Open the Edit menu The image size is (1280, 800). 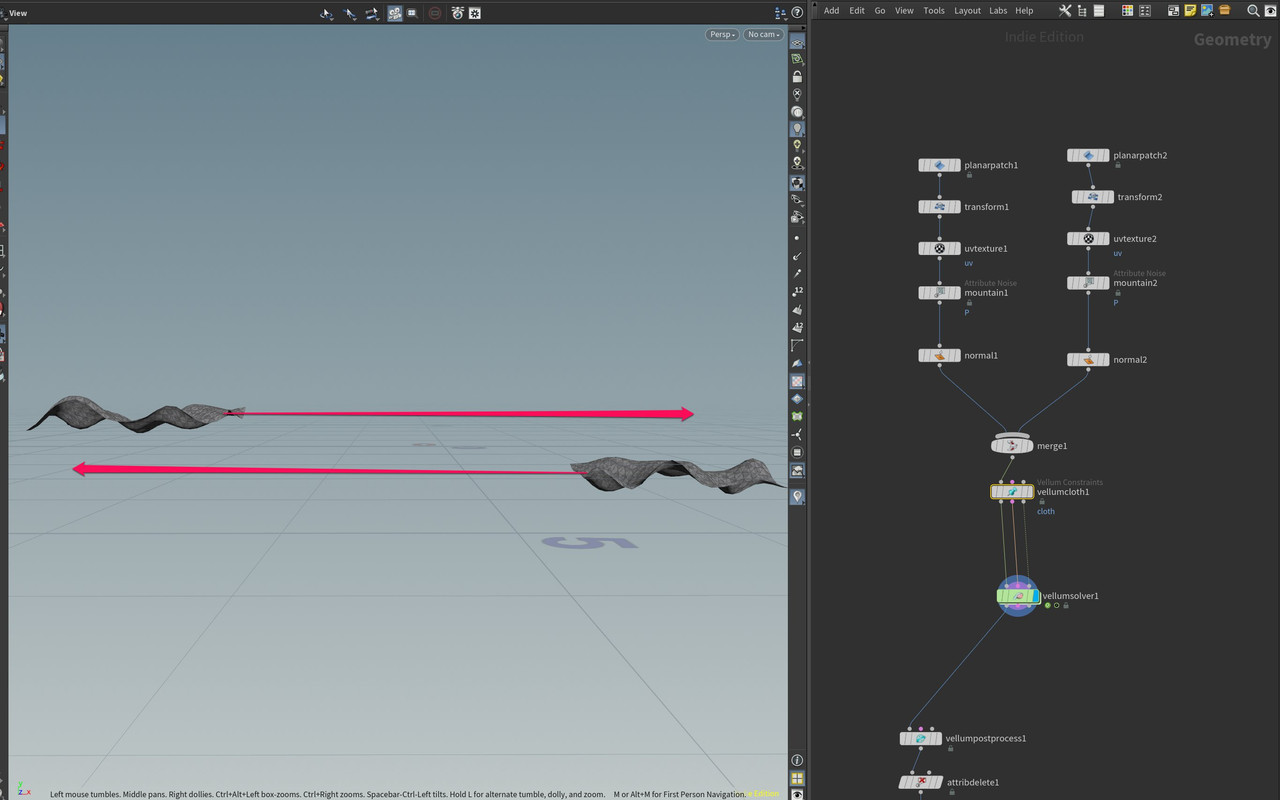(857, 10)
